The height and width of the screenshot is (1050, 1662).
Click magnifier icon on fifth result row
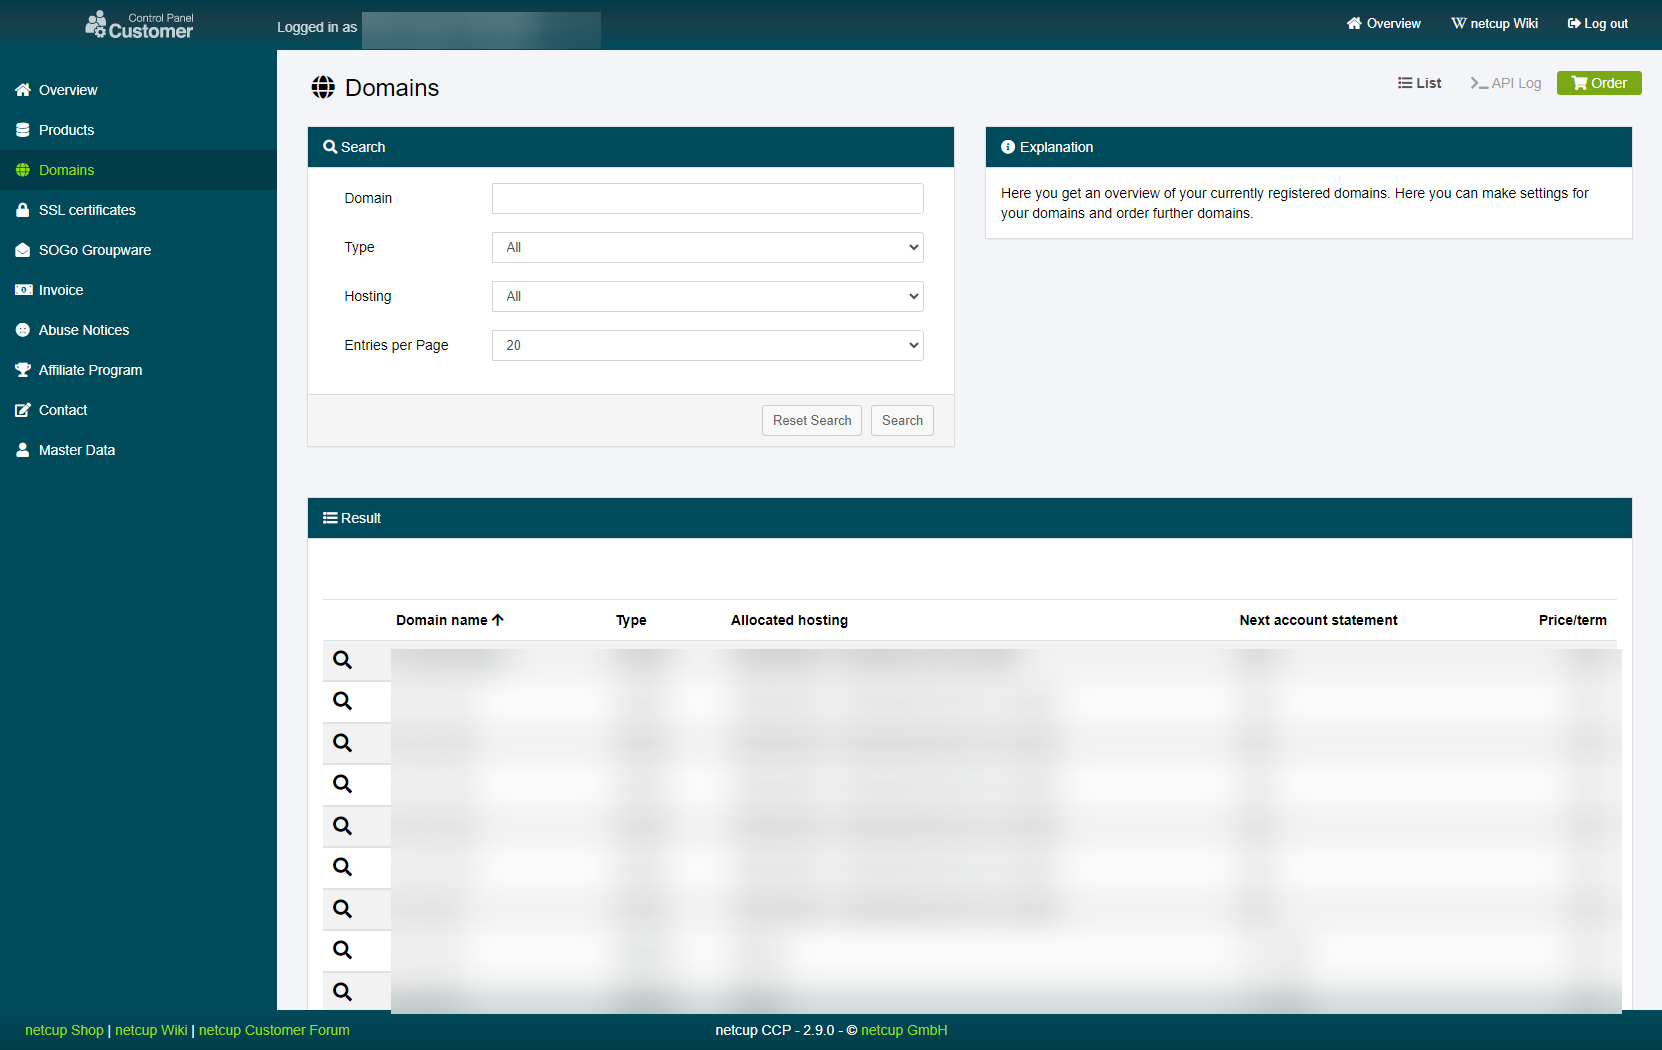(x=342, y=826)
